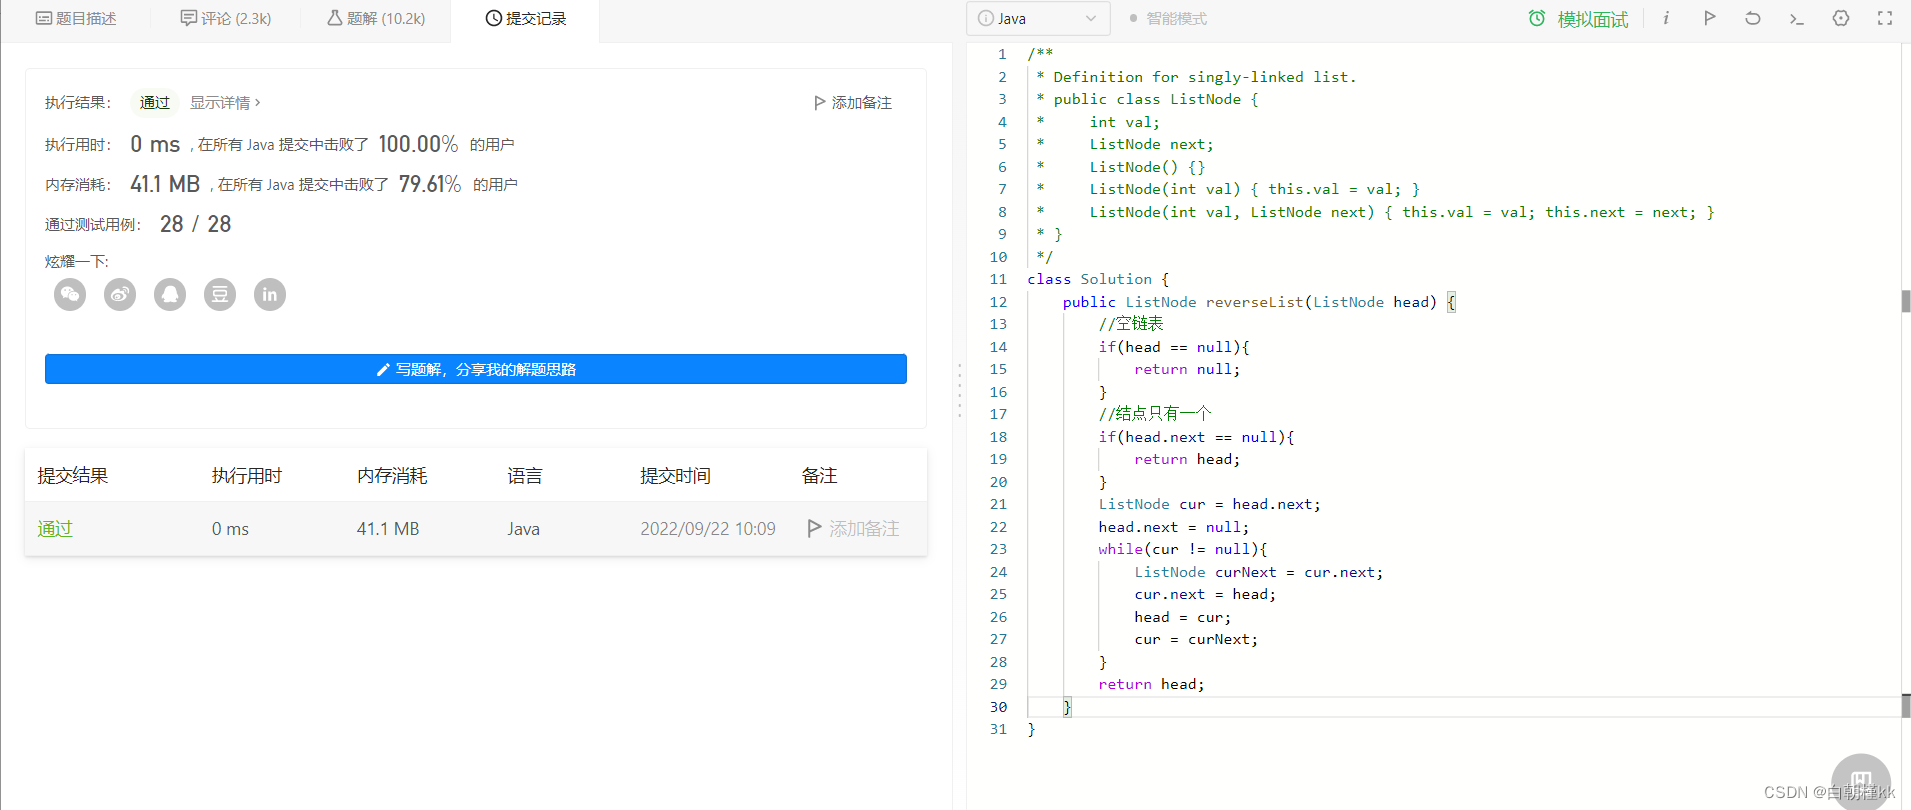Click the code line 'ListNode cur = head.next;'
Image resolution: width=1911 pixels, height=810 pixels.
(1209, 504)
